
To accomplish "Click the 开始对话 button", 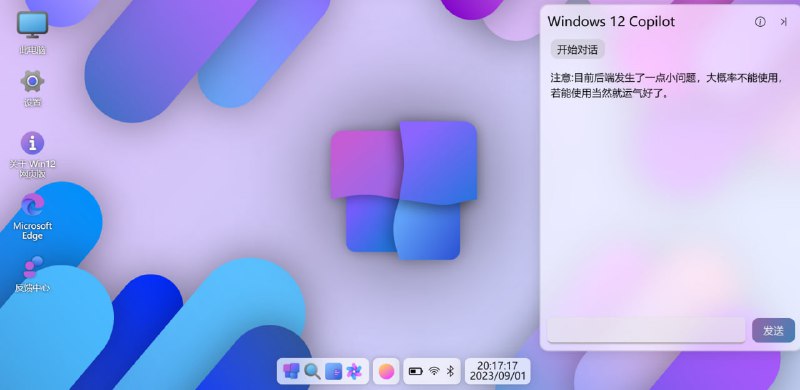I will coord(578,50).
